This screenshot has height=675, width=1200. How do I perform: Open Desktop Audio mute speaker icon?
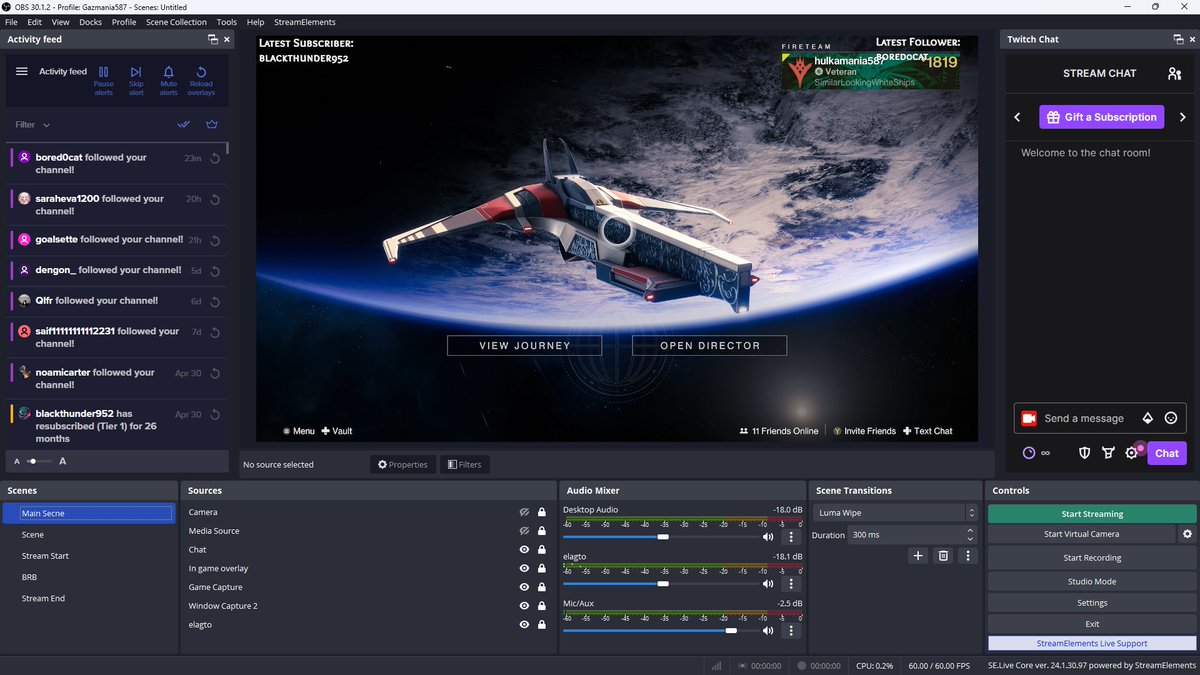pyautogui.click(x=768, y=537)
